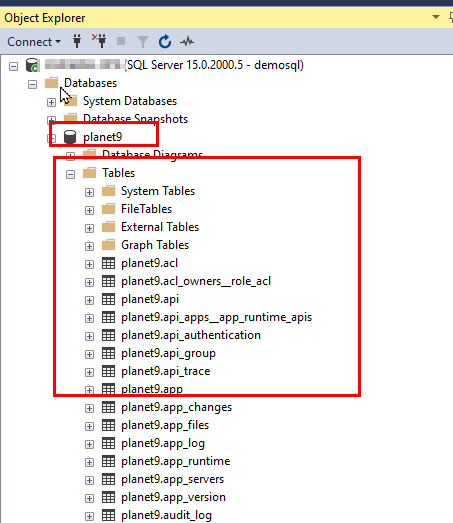Select the planet9.api_trace table label
This screenshot has width=453, height=523.
click(165, 371)
